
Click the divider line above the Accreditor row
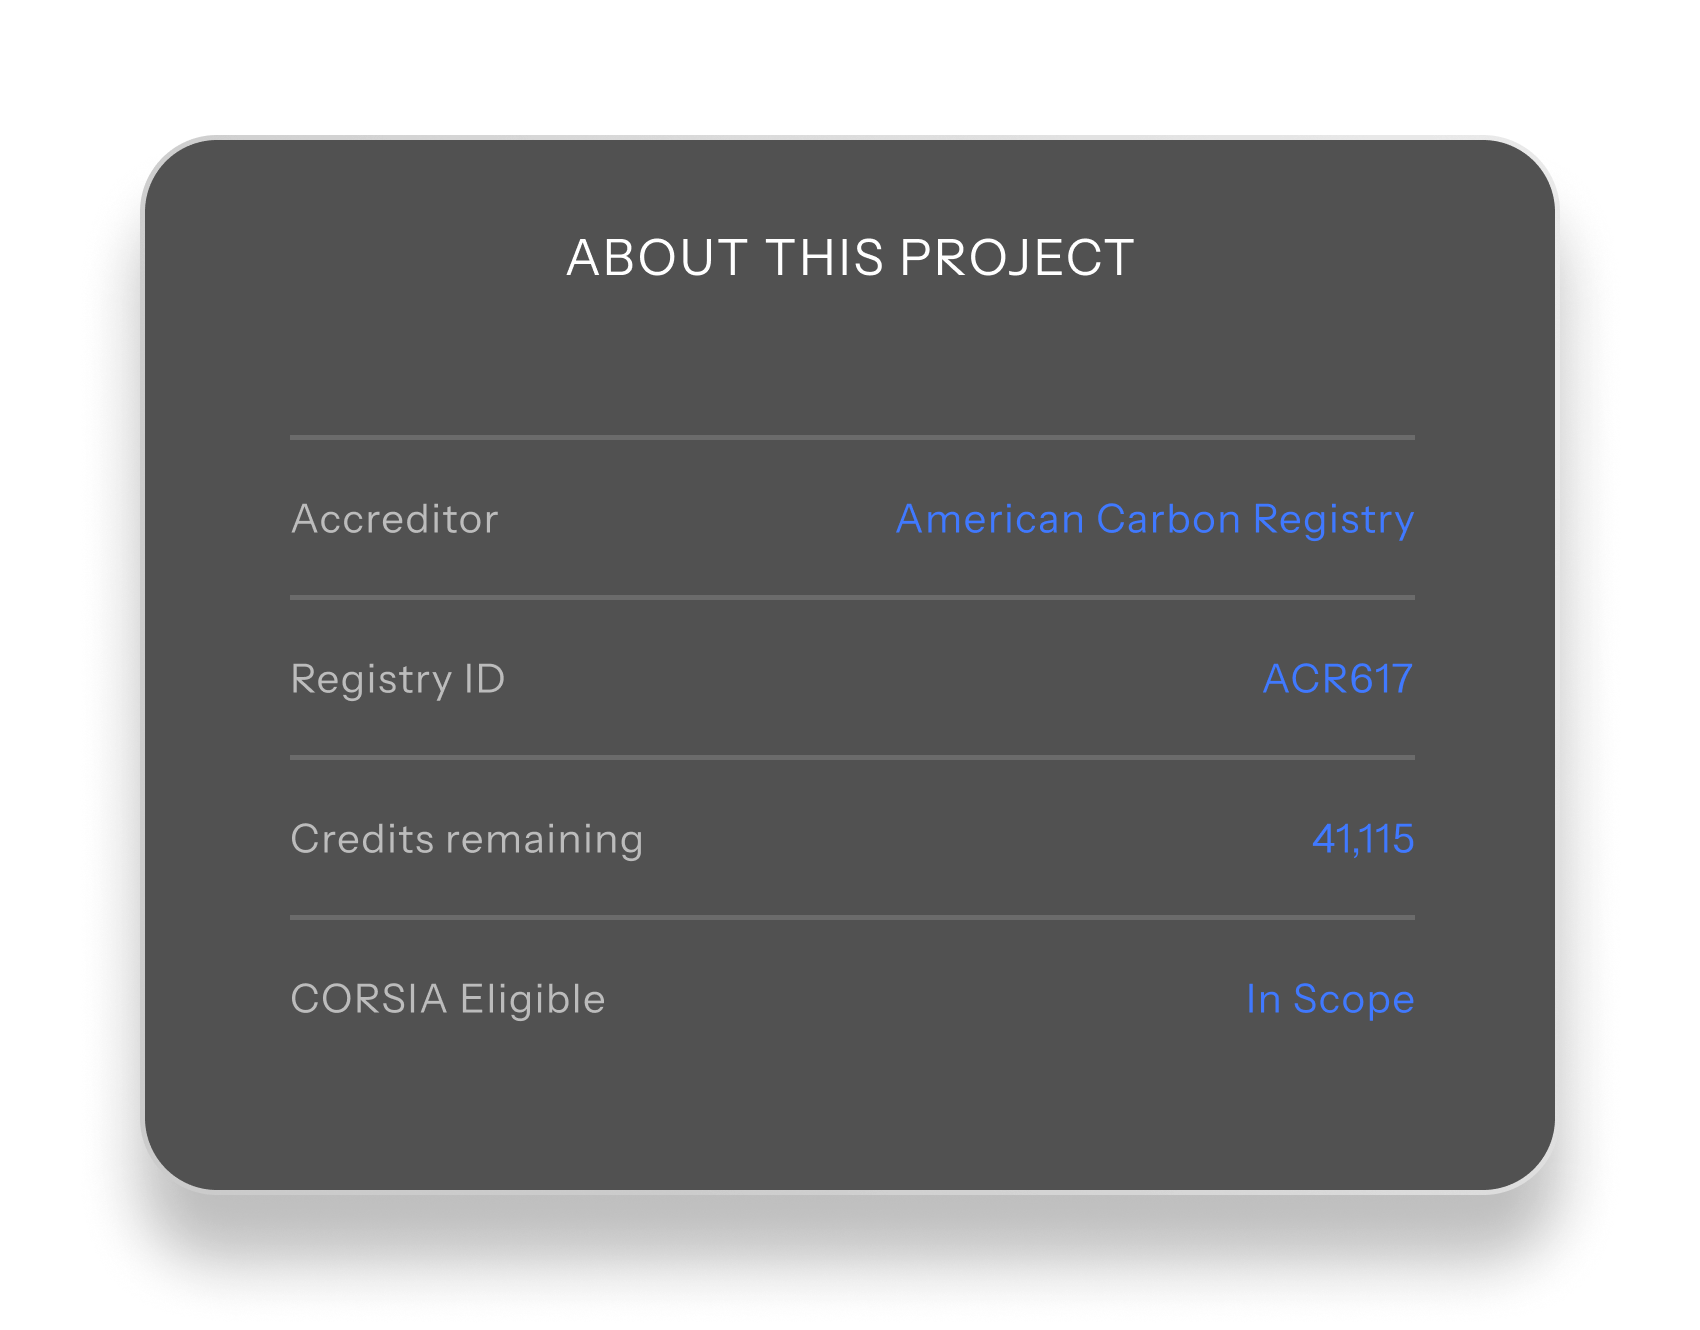[852, 437]
